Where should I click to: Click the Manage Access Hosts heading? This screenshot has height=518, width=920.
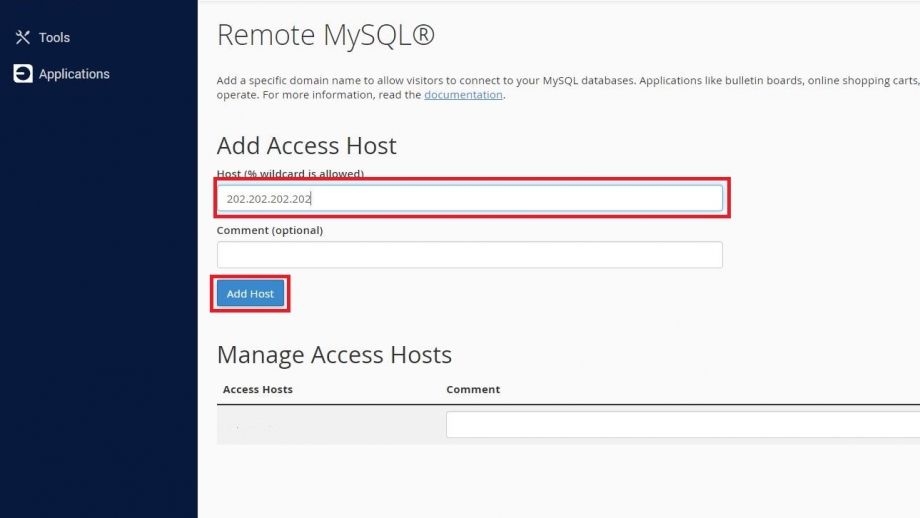(x=334, y=355)
